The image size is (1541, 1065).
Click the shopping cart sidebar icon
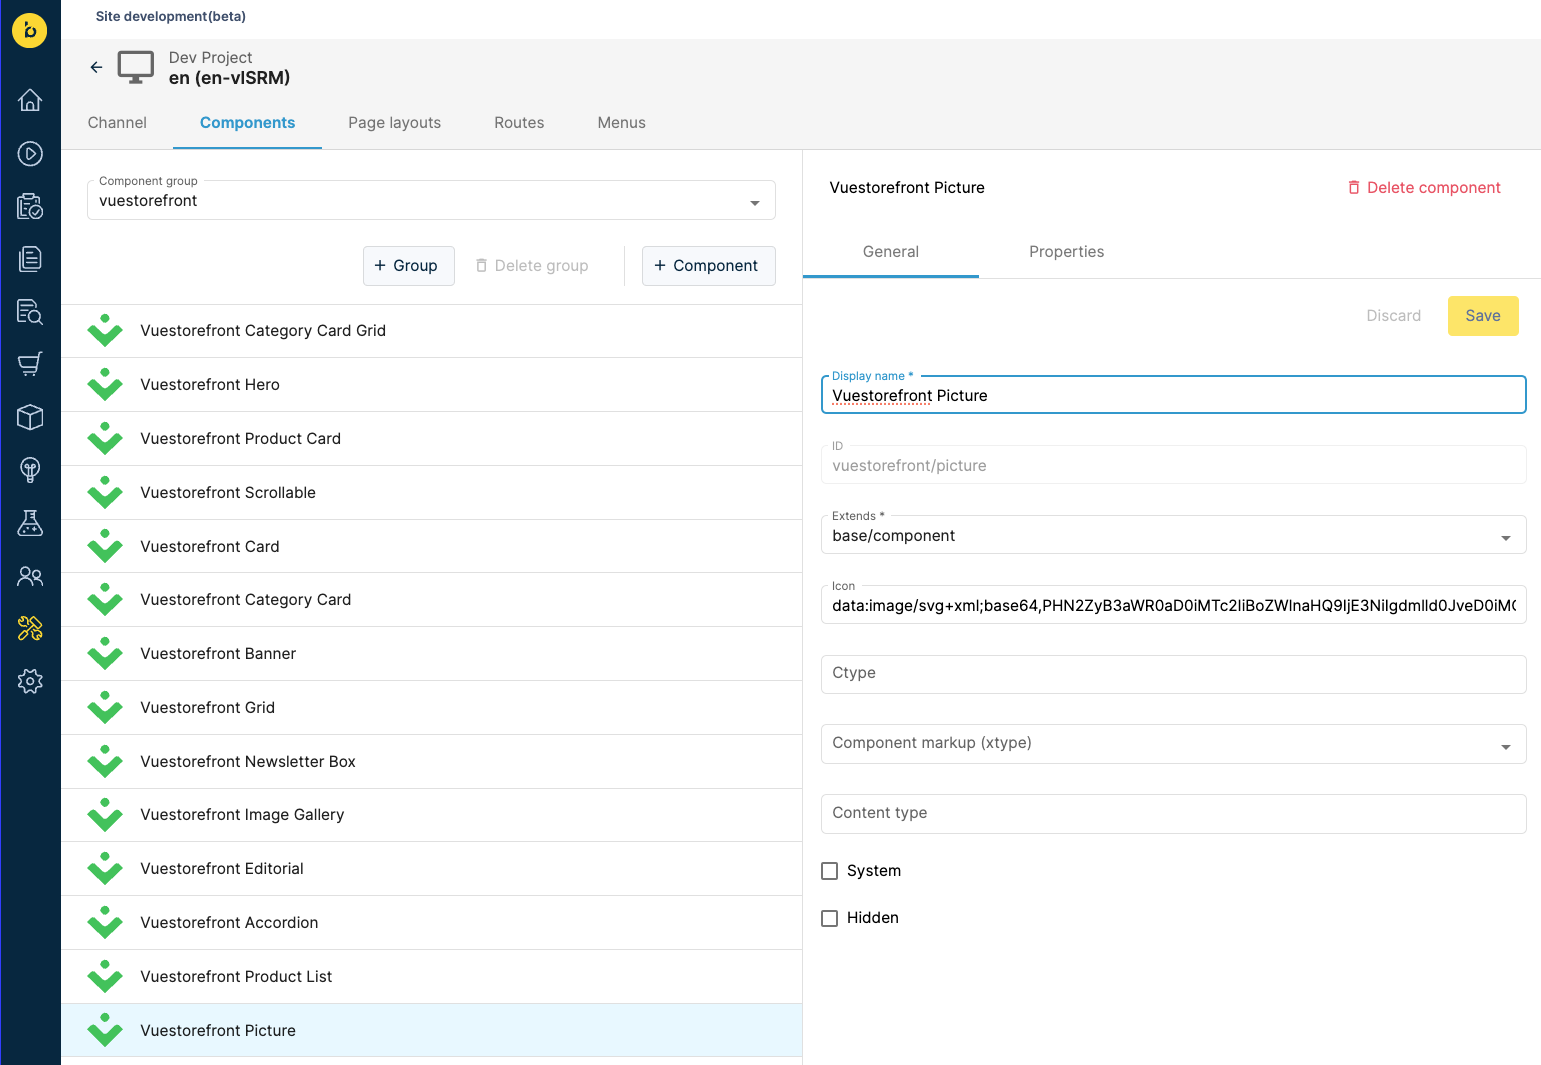point(30,364)
